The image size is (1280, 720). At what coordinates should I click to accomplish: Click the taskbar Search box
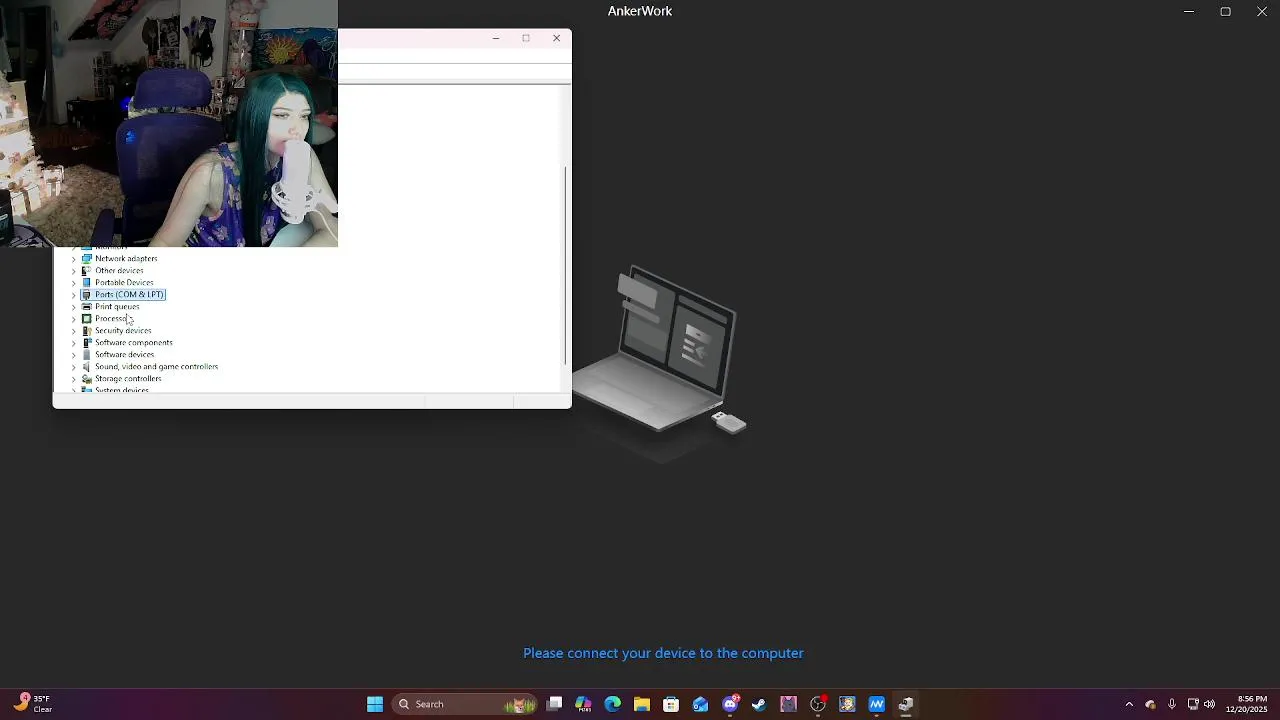(x=465, y=704)
